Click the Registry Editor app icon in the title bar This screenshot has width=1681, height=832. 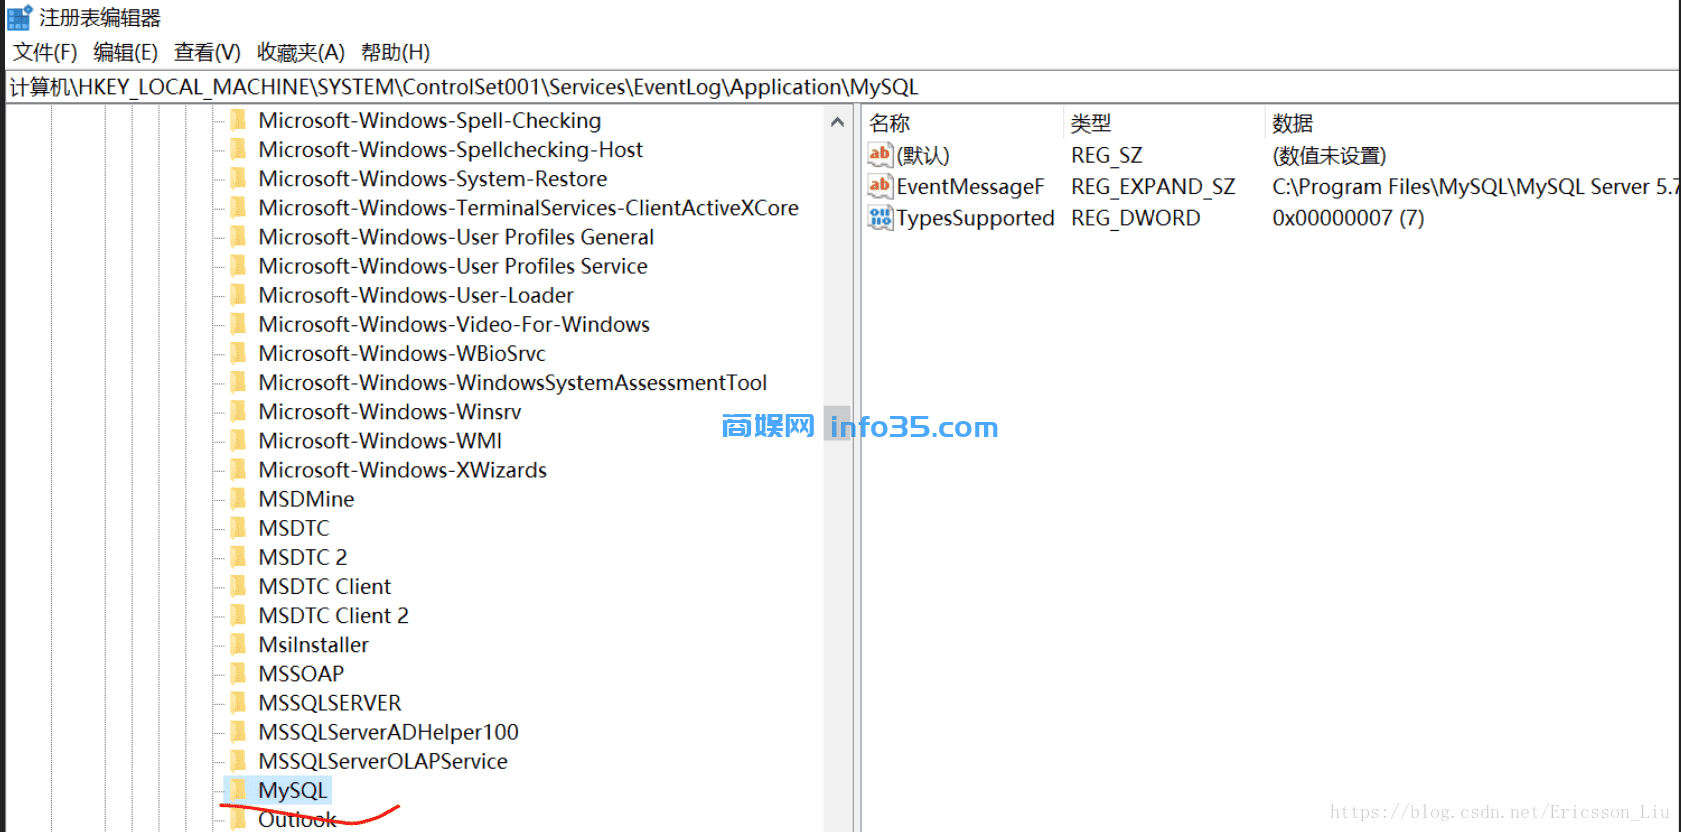(19, 17)
